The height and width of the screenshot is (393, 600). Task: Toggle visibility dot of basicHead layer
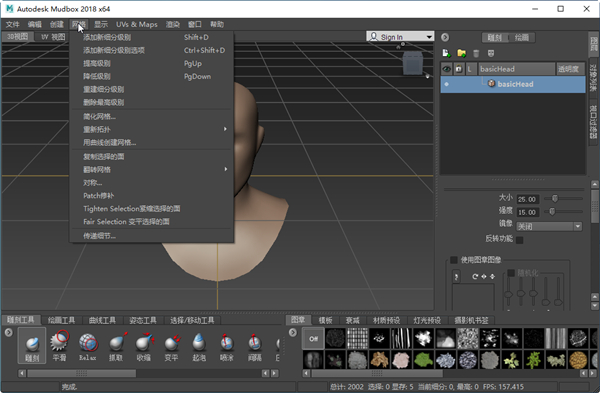446,84
